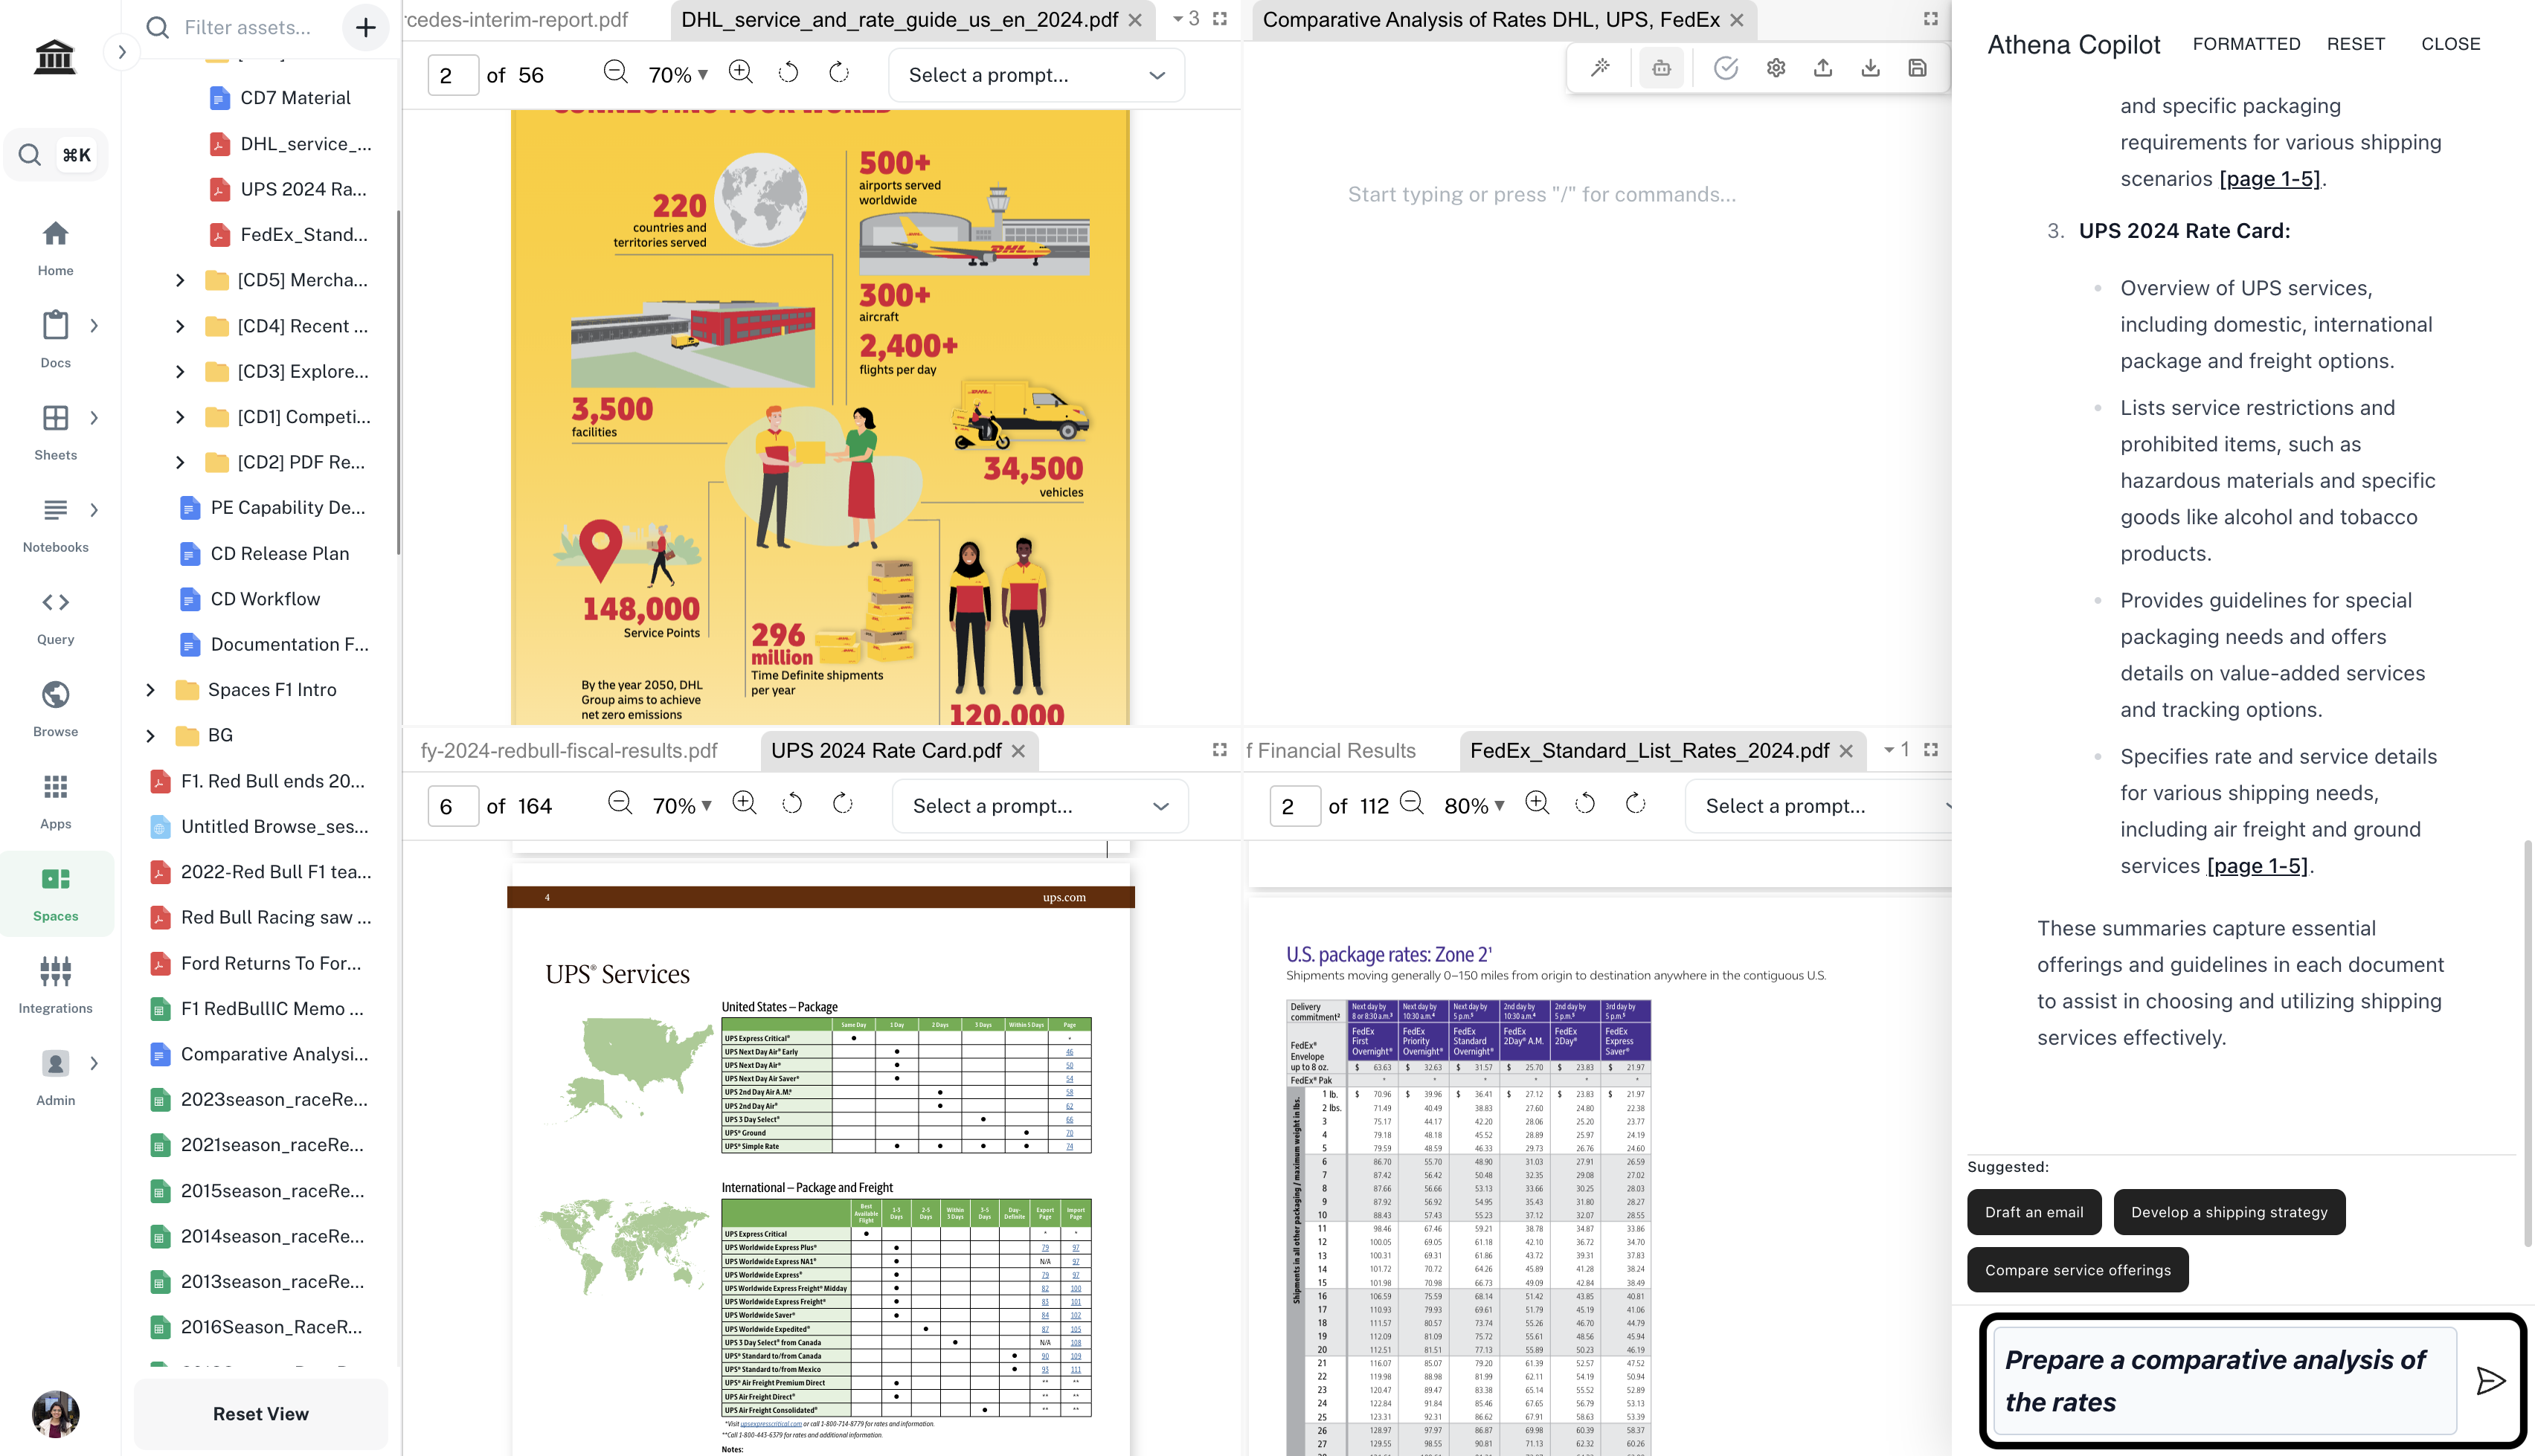Click the Athena bank logo icon

(x=54, y=56)
